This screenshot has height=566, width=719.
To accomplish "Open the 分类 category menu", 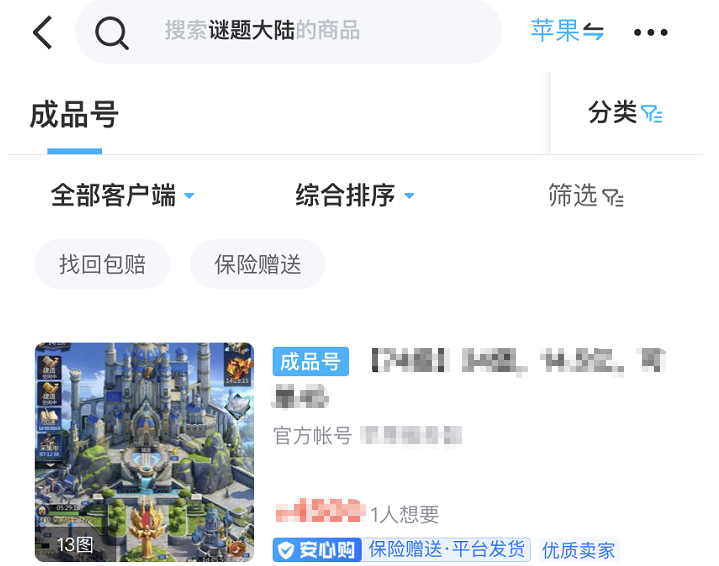I will click(x=625, y=113).
